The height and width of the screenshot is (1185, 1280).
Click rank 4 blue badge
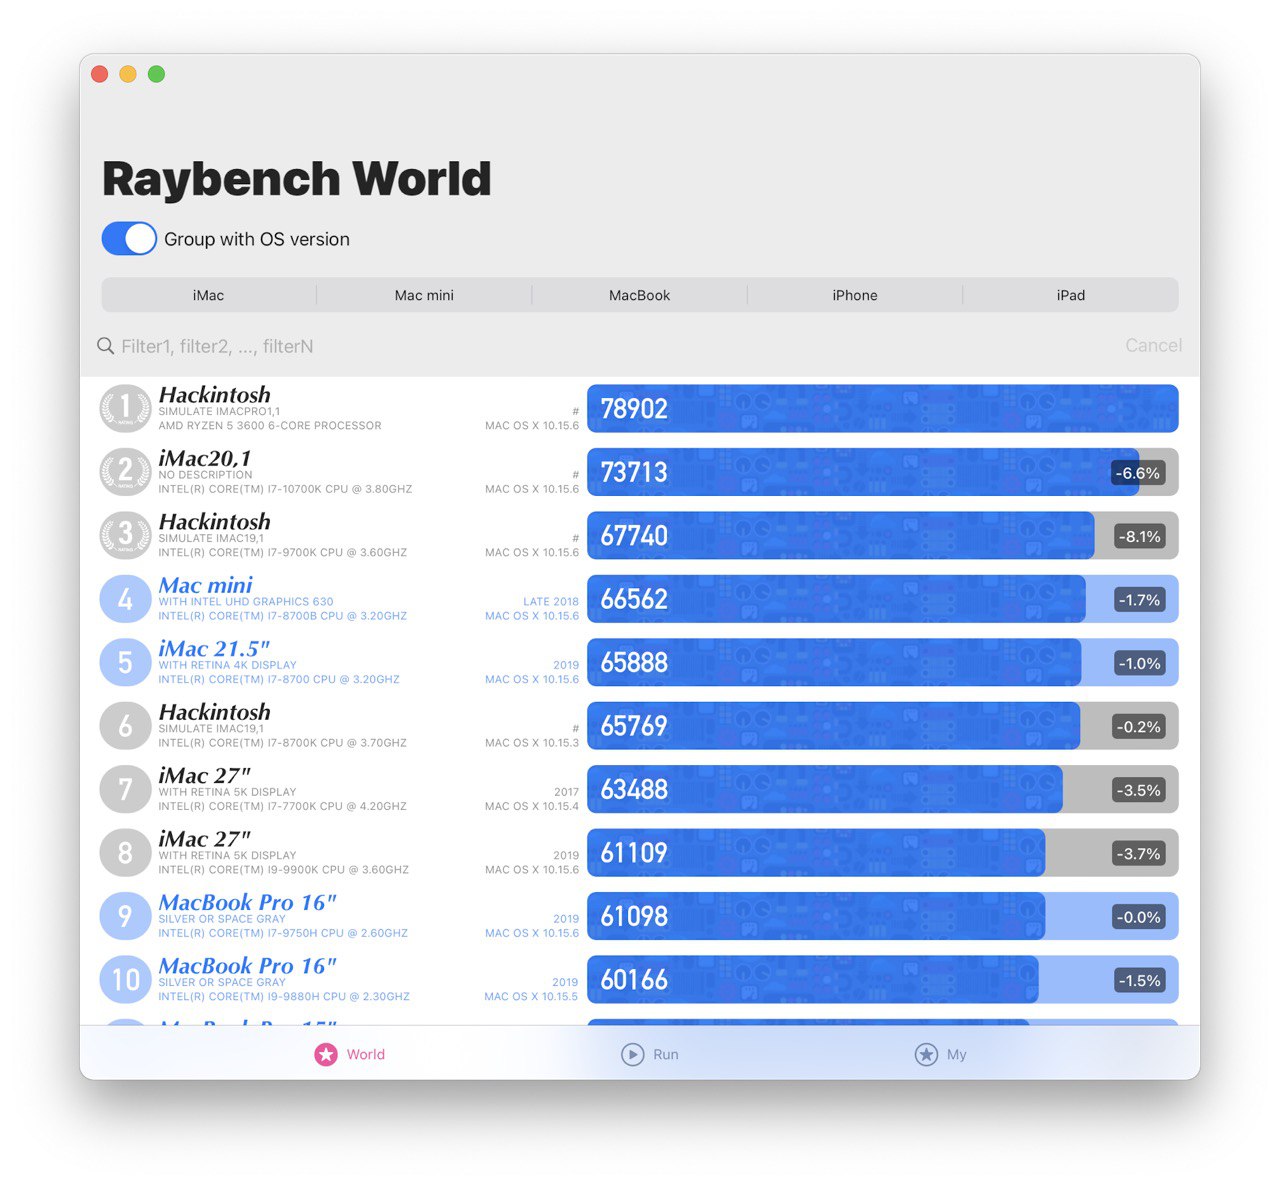tap(125, 599)
